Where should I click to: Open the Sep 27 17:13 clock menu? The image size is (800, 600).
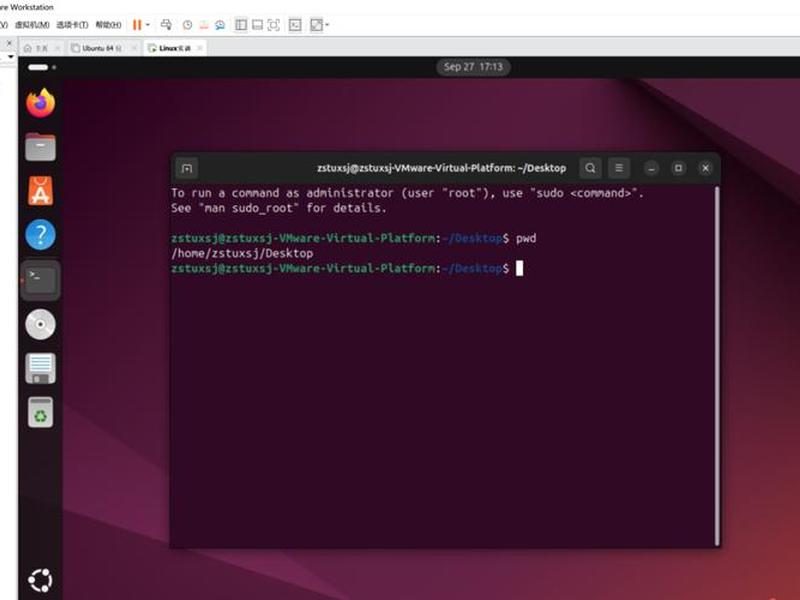coord(473,67)
